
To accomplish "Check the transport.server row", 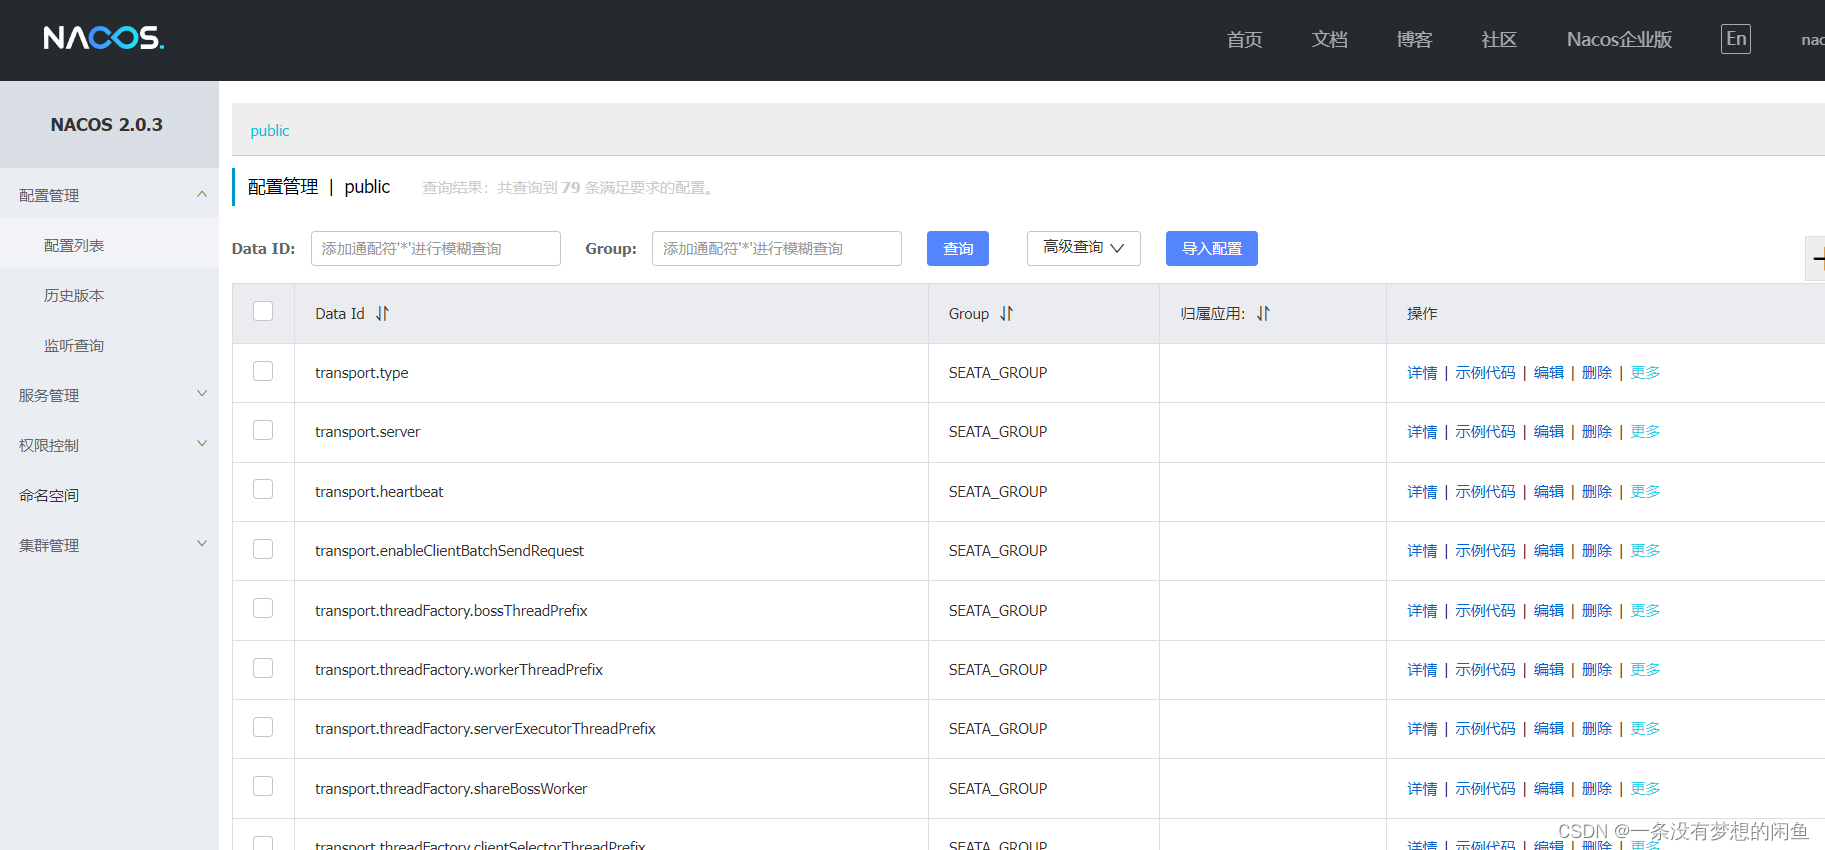I will 263,430.
